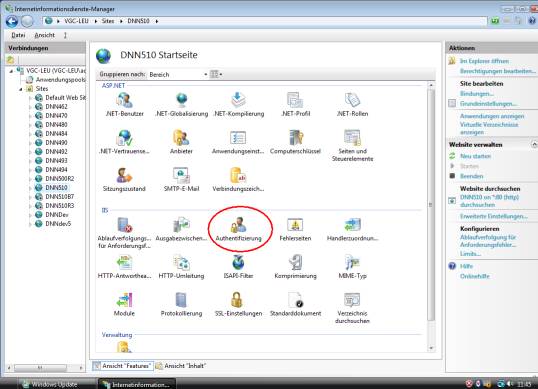Click Beenden action
This screenshot has height=389, width=538.
[x=471, y=176]
